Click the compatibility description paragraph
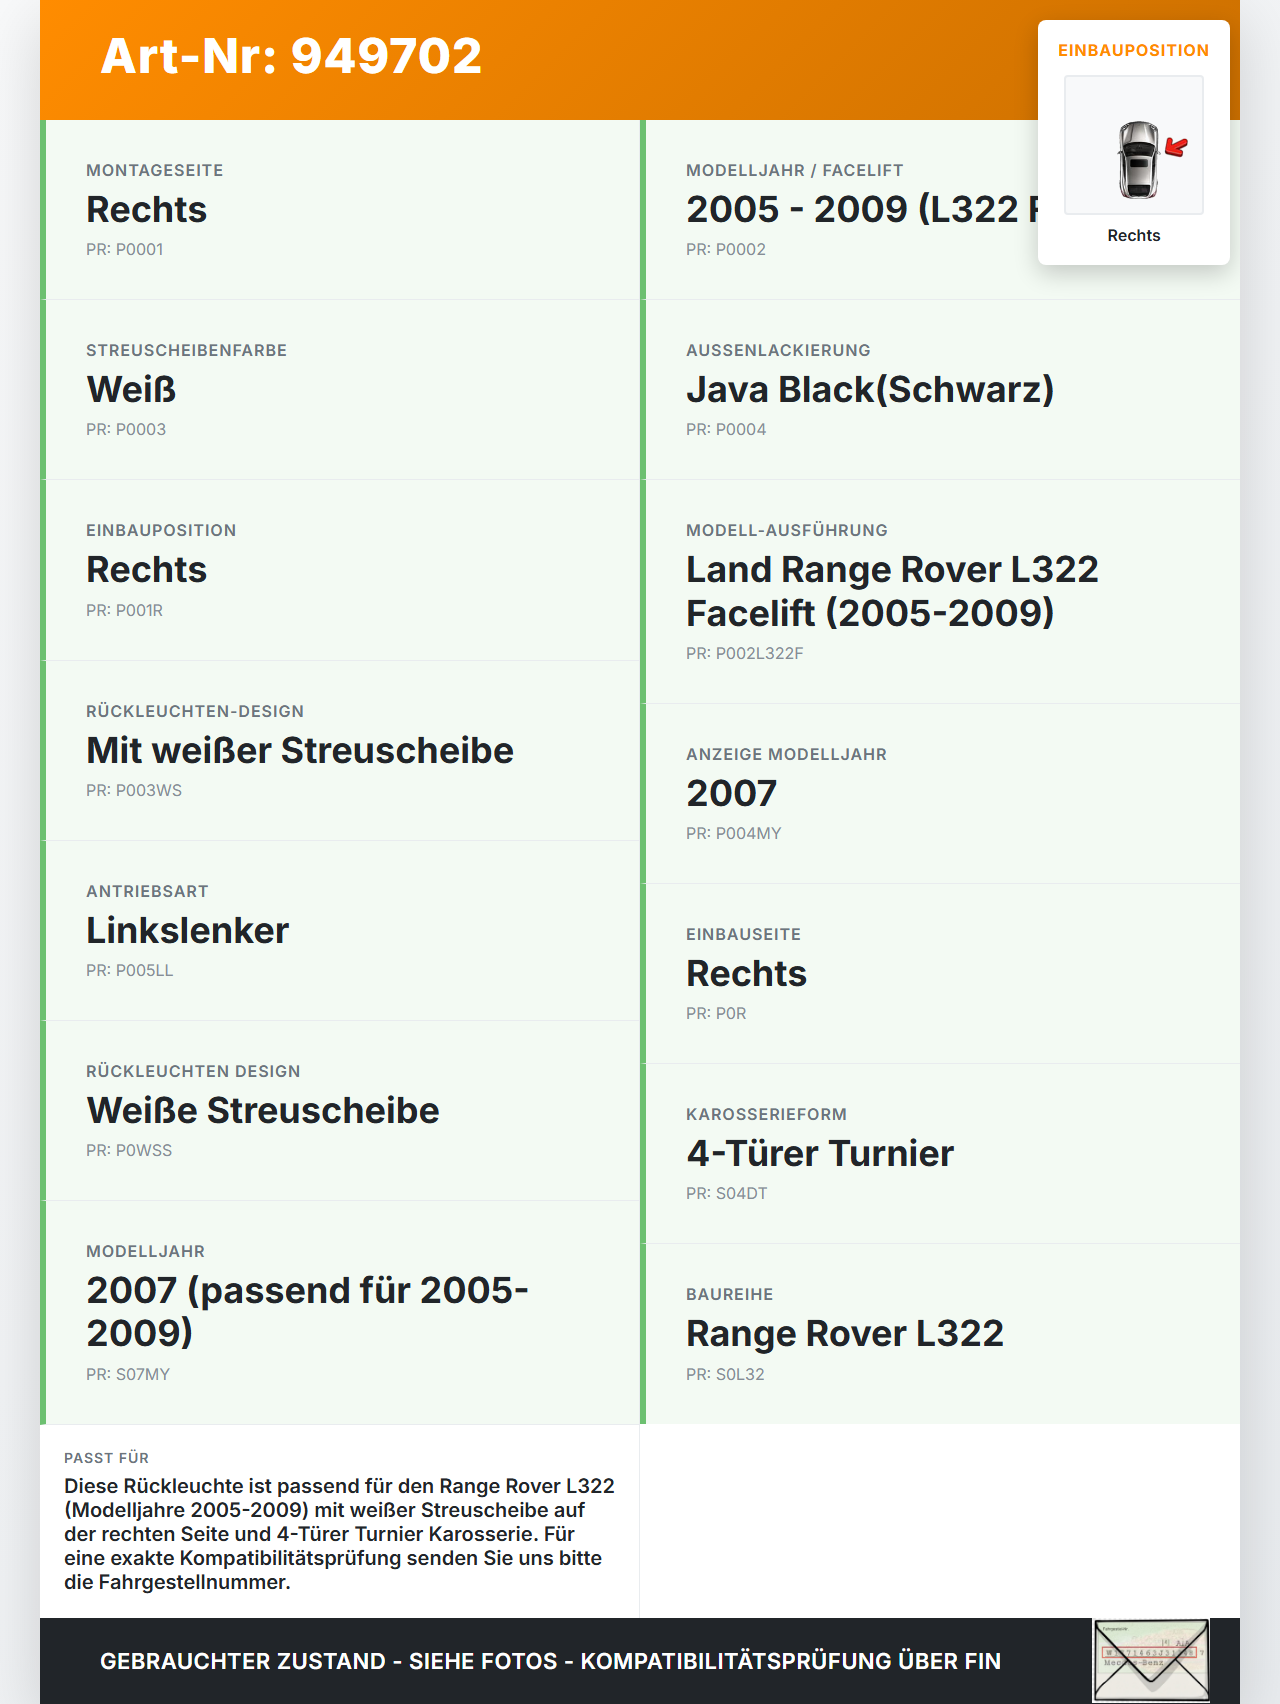The height and width of the screenshot is (1704, 1280). coord(339,1534)
